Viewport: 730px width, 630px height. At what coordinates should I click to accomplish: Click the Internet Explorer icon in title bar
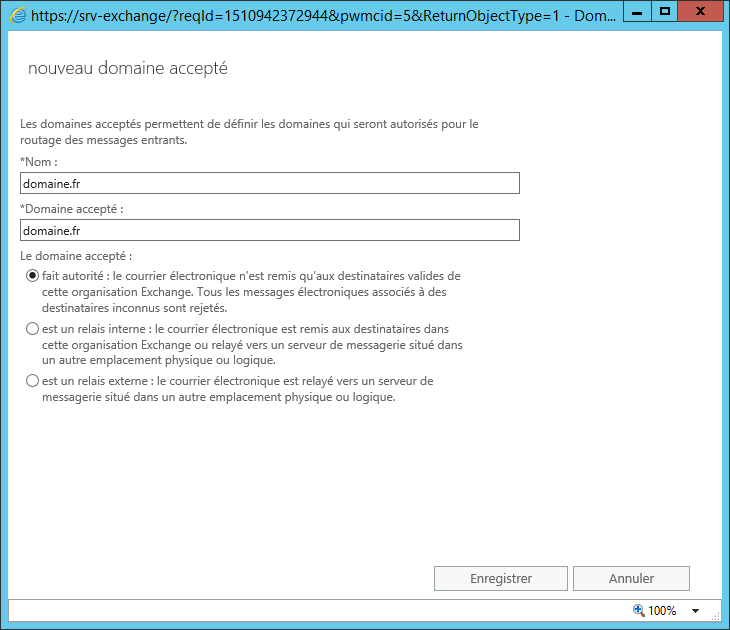point(18,16)
